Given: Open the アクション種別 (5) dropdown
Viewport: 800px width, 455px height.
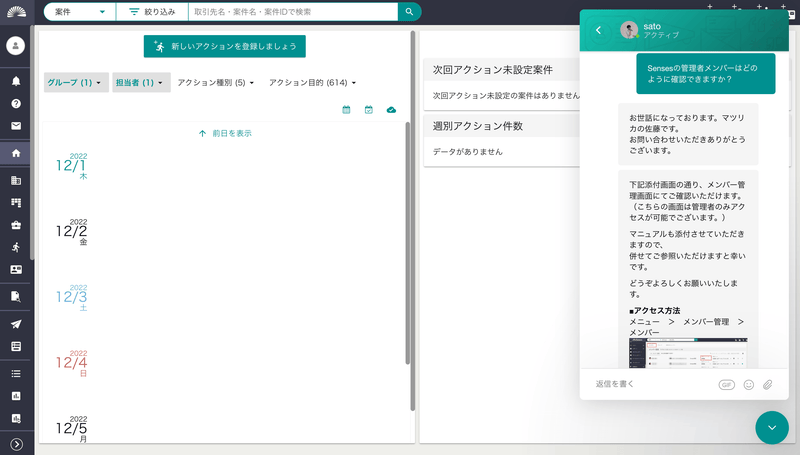Looking at the screenshot, I should click(215, 83).
